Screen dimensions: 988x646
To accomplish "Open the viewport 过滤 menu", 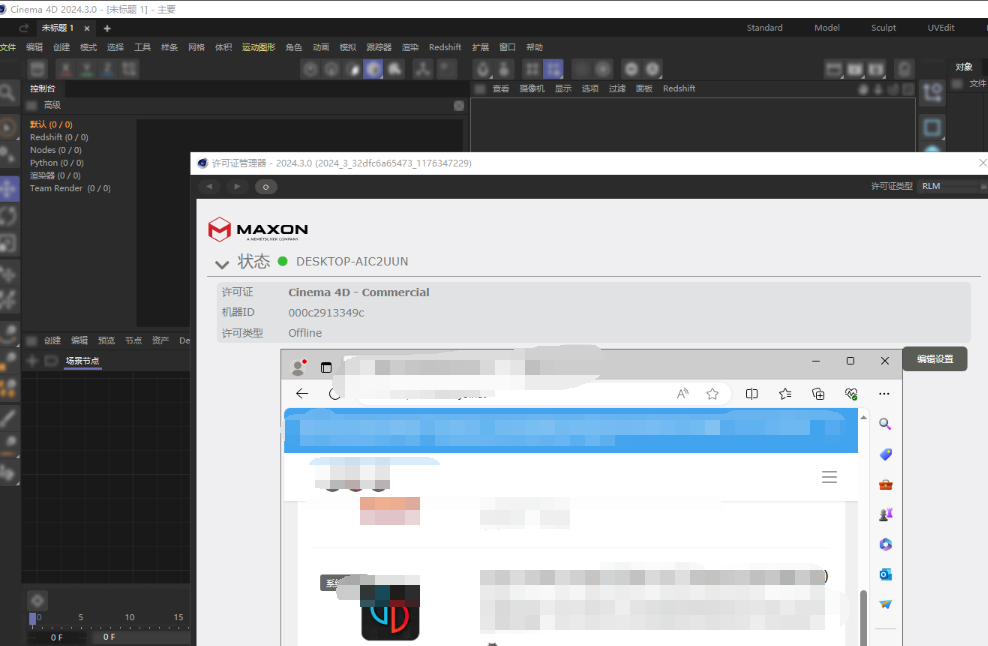I will pos(618,89).
